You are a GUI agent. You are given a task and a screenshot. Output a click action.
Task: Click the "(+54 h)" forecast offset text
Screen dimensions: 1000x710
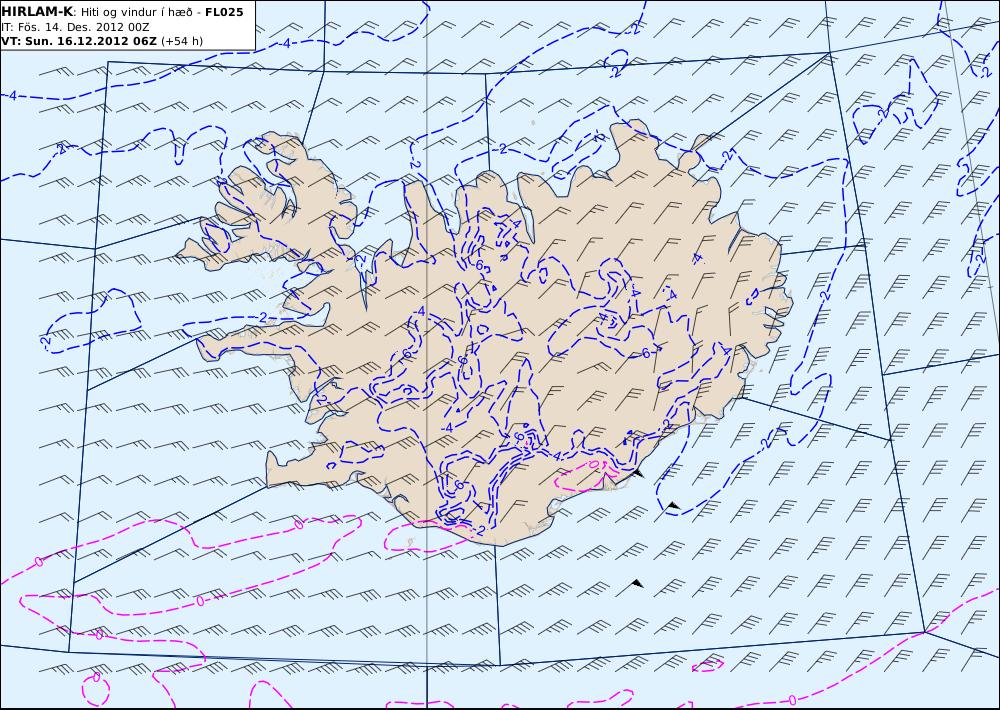coord(182,41)
